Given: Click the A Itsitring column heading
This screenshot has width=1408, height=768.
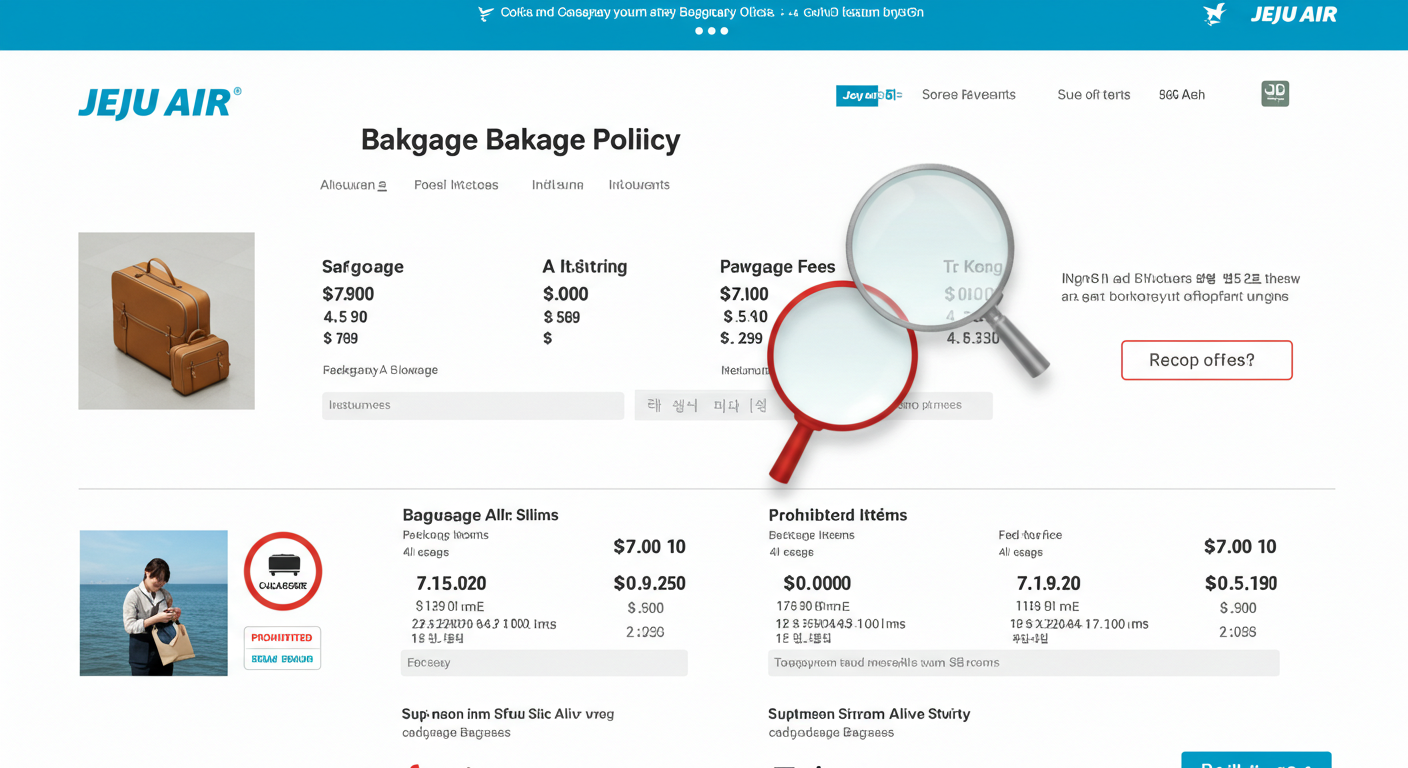Looking at the screenshot, I should click(x=585, y=267).
